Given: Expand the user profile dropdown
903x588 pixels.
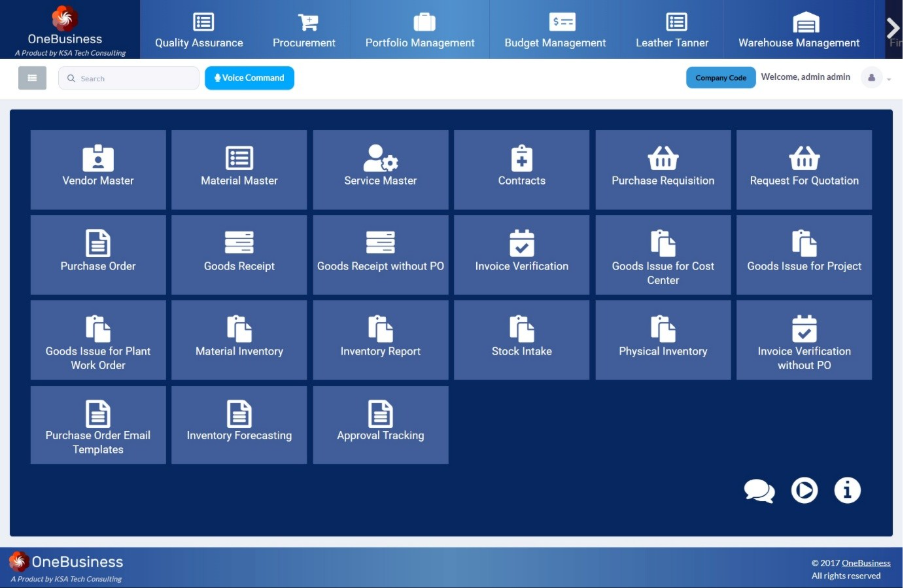Looking at the screenshot, I should (877, 78).
